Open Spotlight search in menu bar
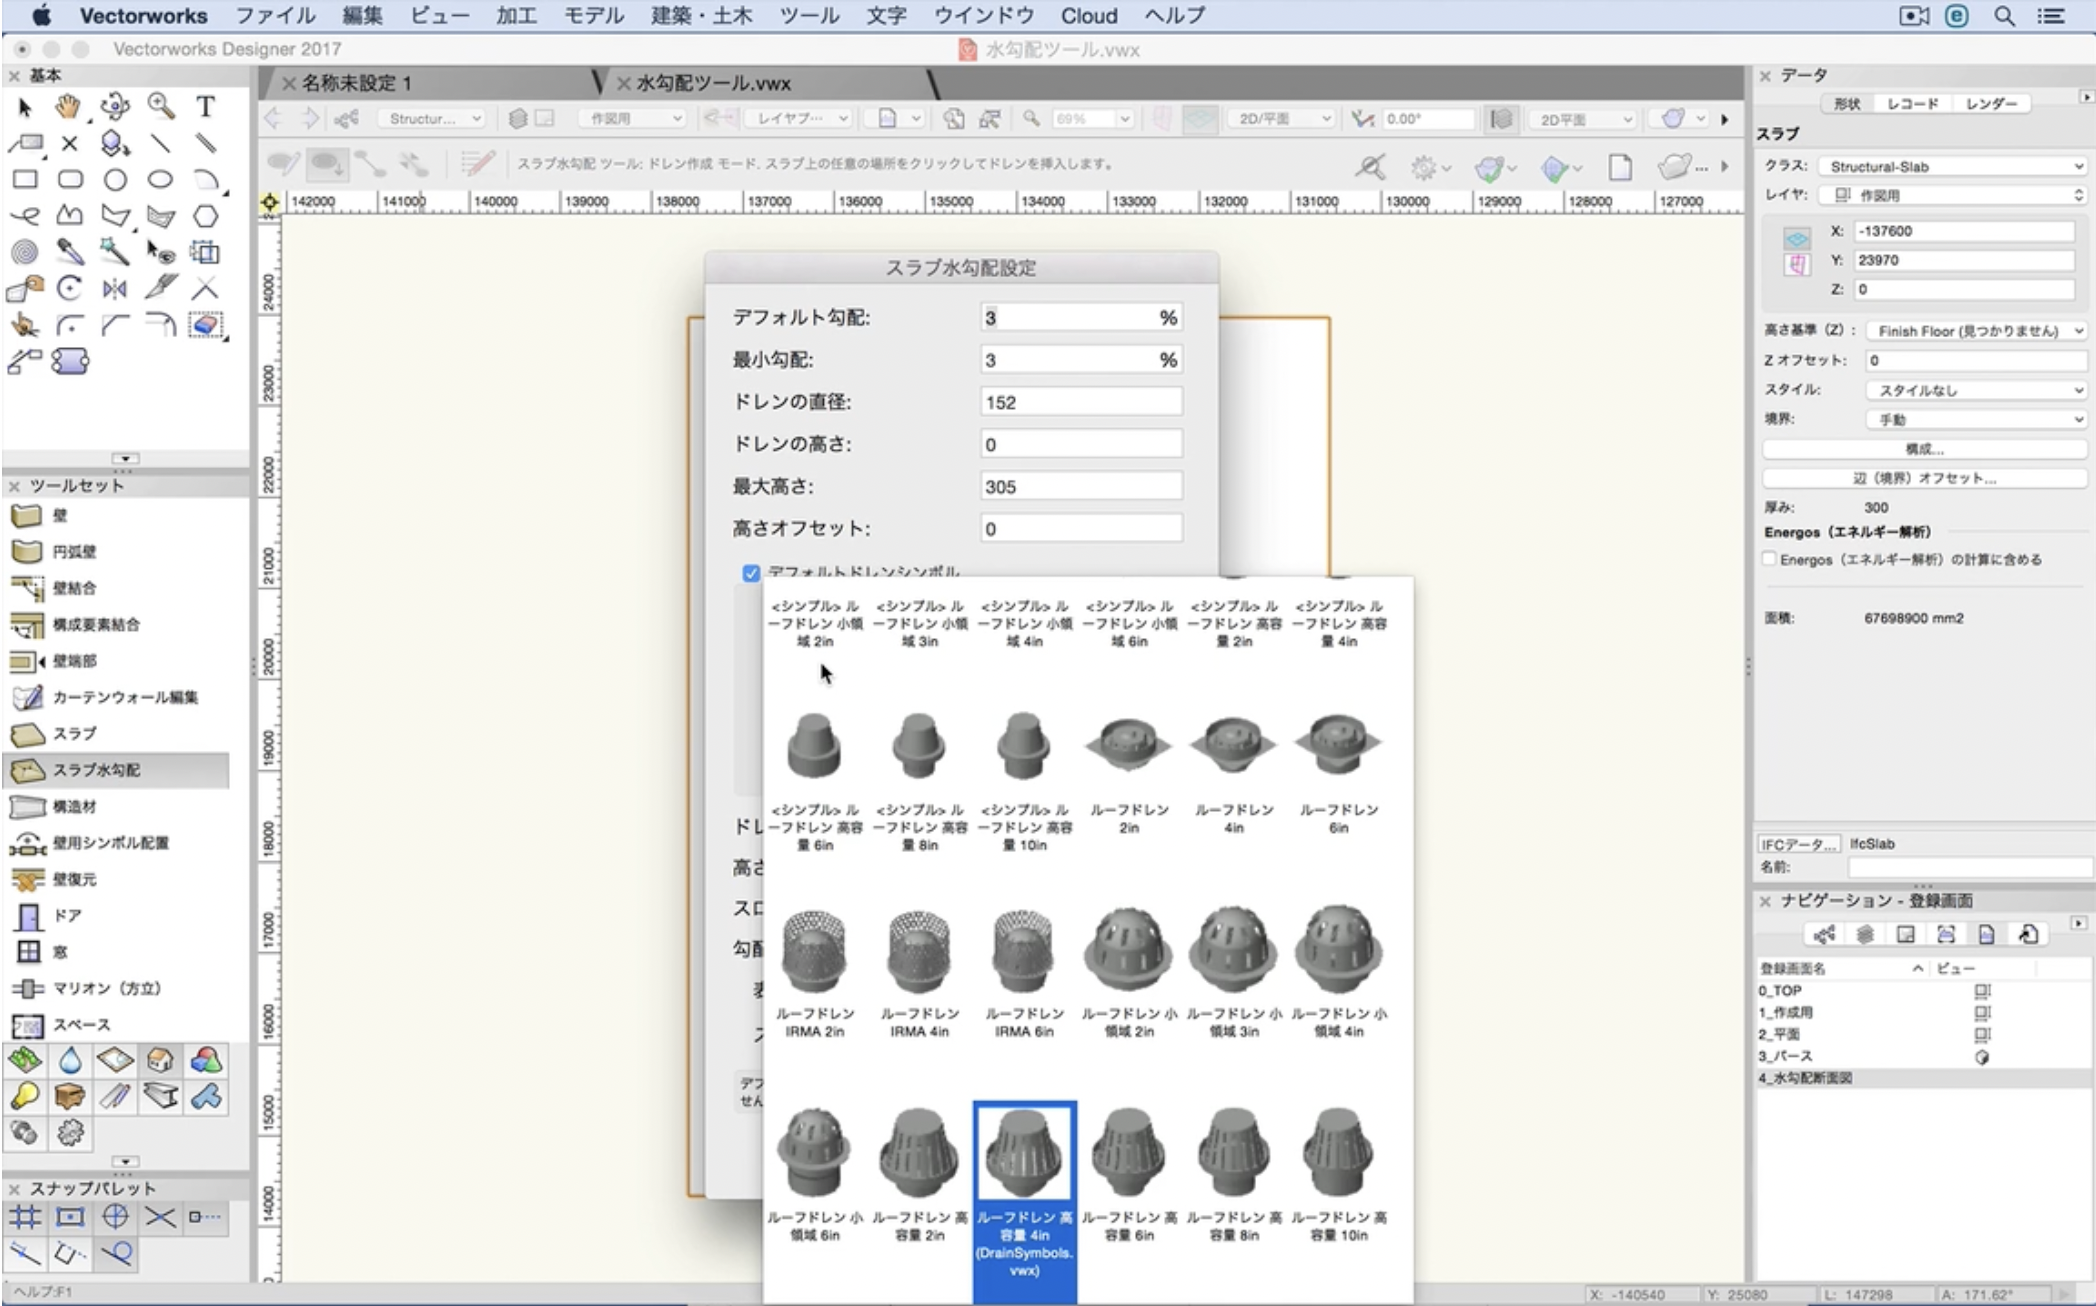This screenshot has width=2096, height=1306. 2004,16
